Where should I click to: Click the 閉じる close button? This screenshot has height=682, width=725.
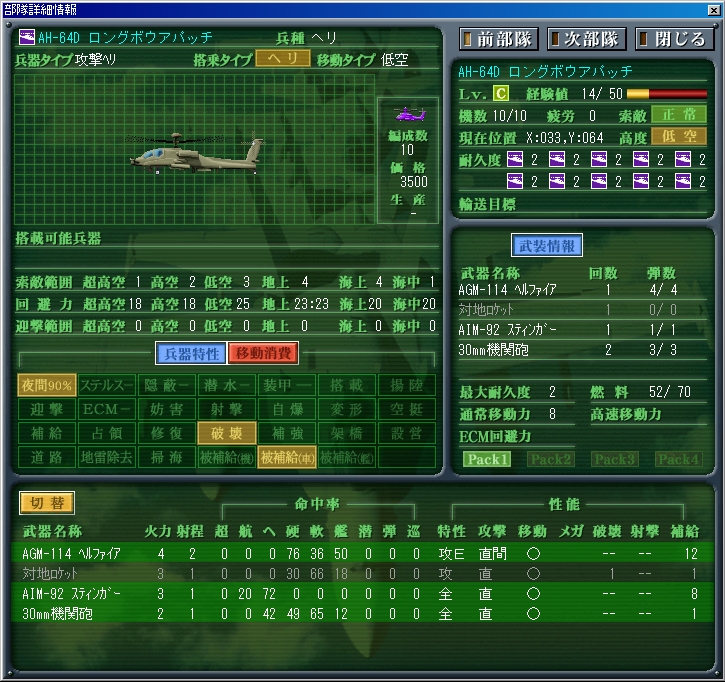tap(675, 39)
